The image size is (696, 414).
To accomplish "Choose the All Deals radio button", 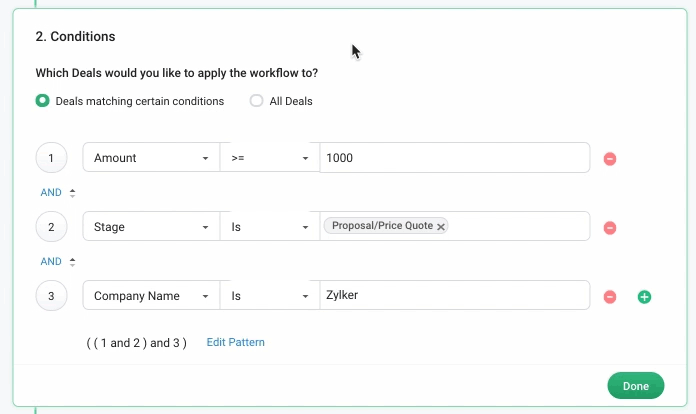I will (x=257, y=101).
